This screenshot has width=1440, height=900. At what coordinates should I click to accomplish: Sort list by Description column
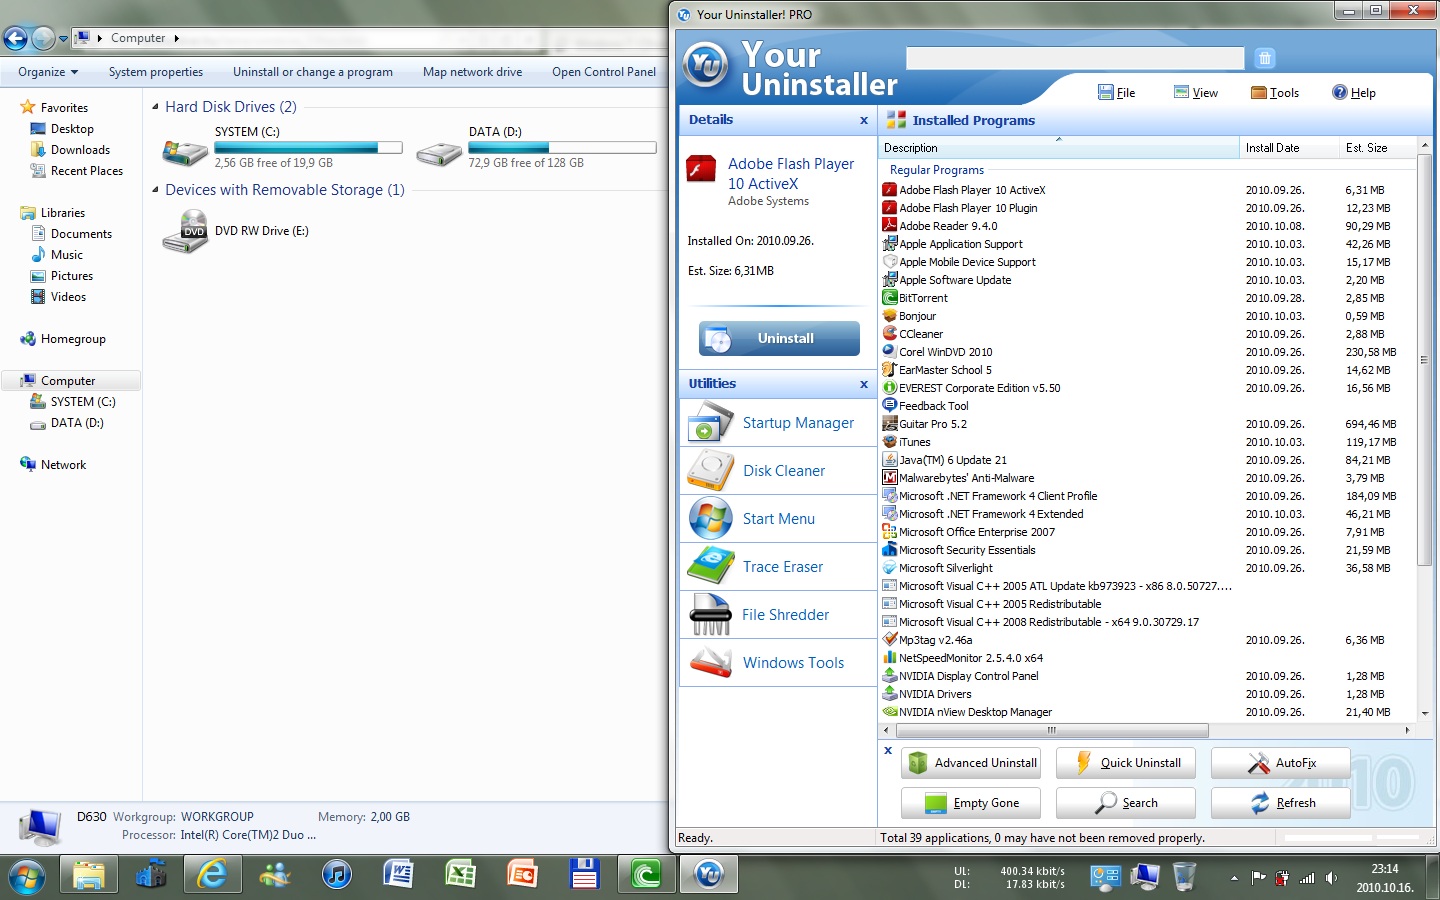pyautogui.click(x=1059, y=148)
